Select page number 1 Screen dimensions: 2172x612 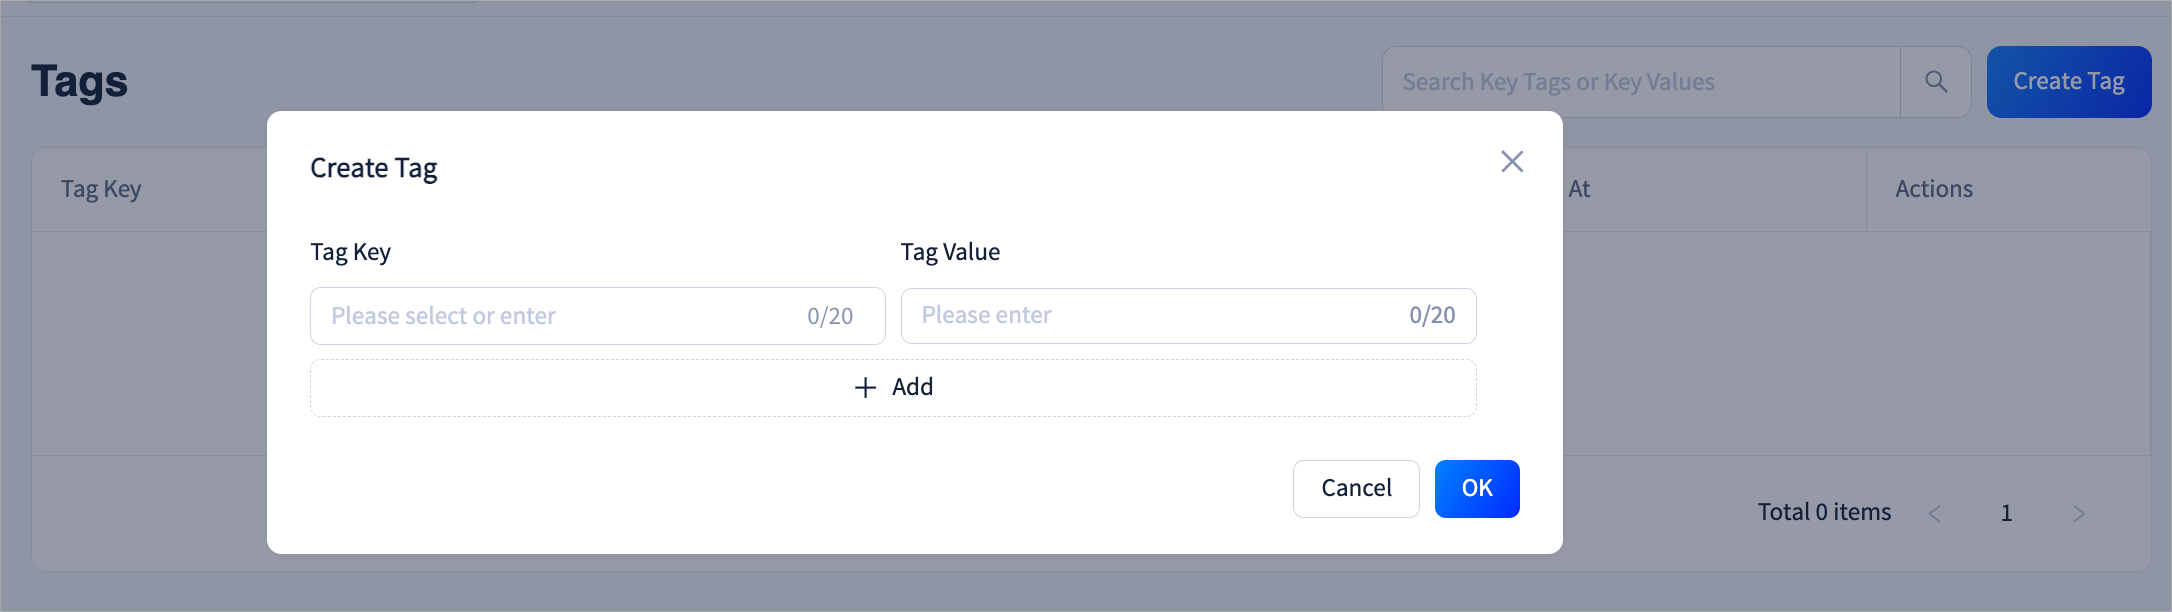(2006, 514)
